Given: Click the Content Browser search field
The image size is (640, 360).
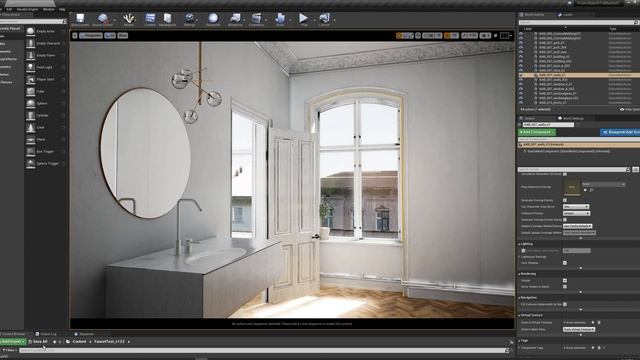Looking at the screenshot, I should pos(264,350).
